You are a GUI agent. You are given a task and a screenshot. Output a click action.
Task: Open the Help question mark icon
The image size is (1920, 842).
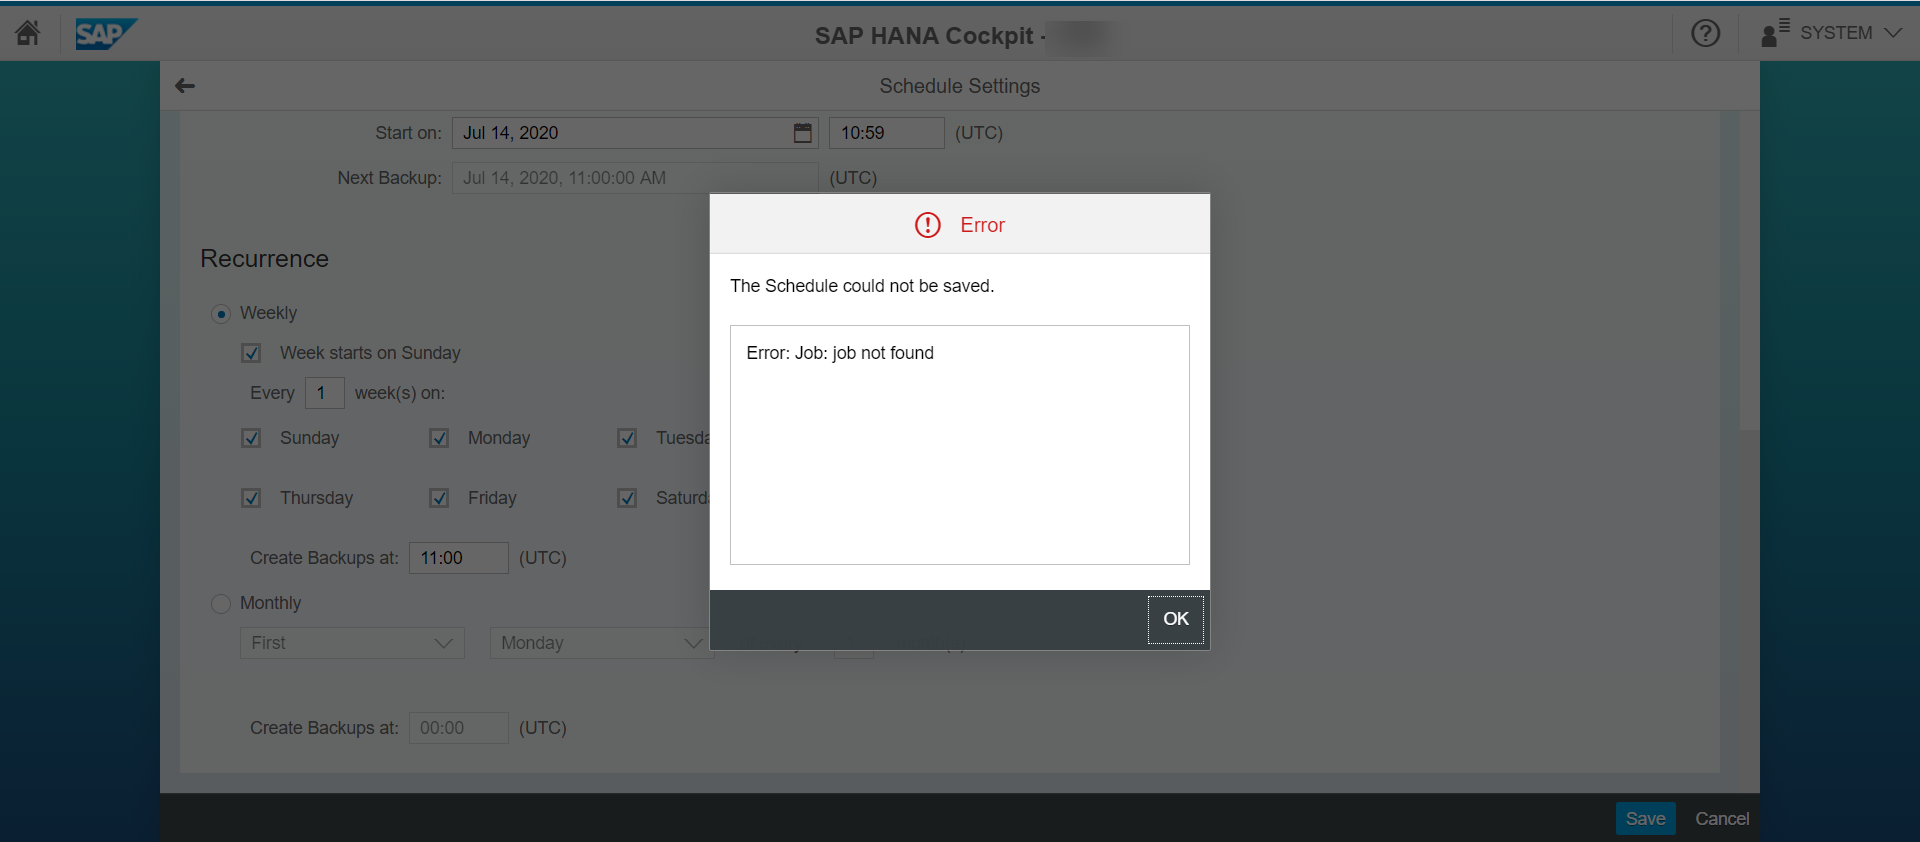(x=1705, y=33)
